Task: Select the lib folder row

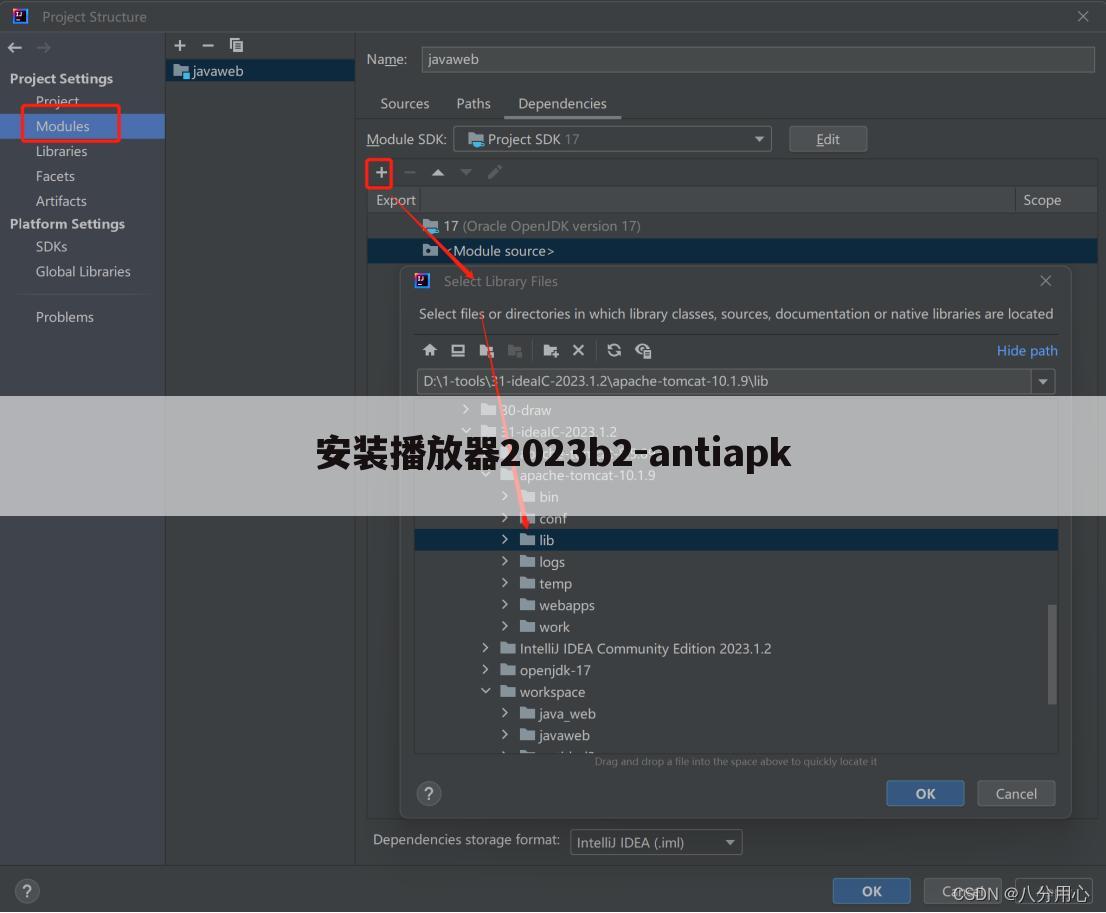Action: click(736, 540)
